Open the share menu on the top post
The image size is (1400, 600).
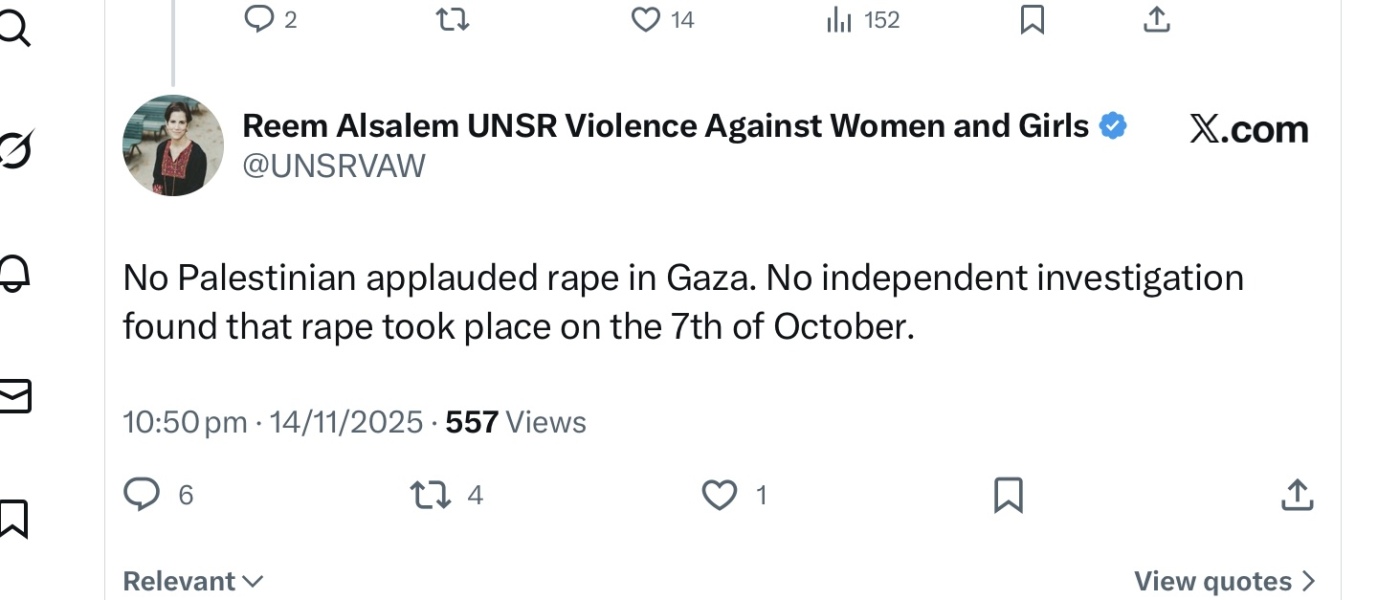click(1155, 18)
